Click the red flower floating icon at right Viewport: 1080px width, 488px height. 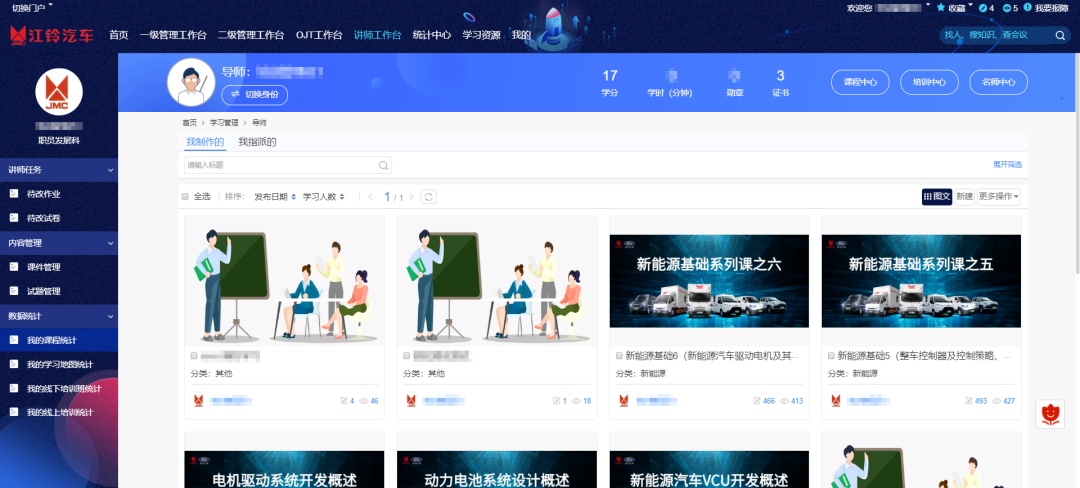(x=1050, y=414)
